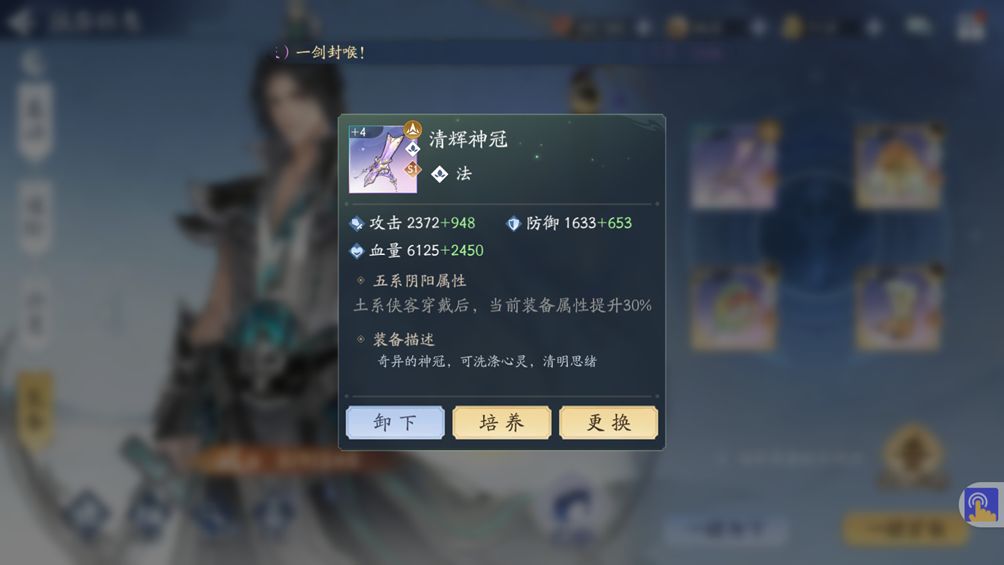The height and width of the screenshot is (565, 1004).
Task: Tap the diamond 法 type icon
Action: pyautogui.click(x=439, y=174)
